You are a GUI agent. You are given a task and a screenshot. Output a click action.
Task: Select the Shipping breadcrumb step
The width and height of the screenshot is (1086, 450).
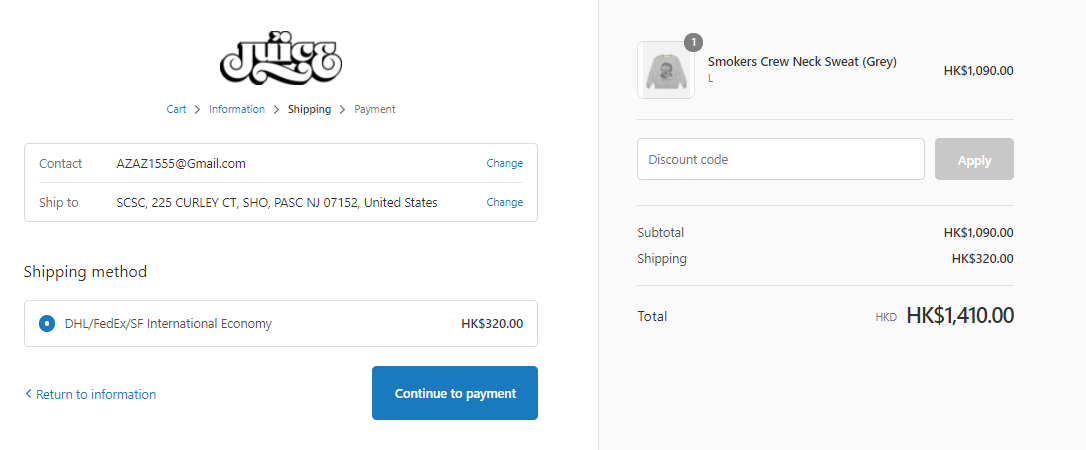coord(310,109)
